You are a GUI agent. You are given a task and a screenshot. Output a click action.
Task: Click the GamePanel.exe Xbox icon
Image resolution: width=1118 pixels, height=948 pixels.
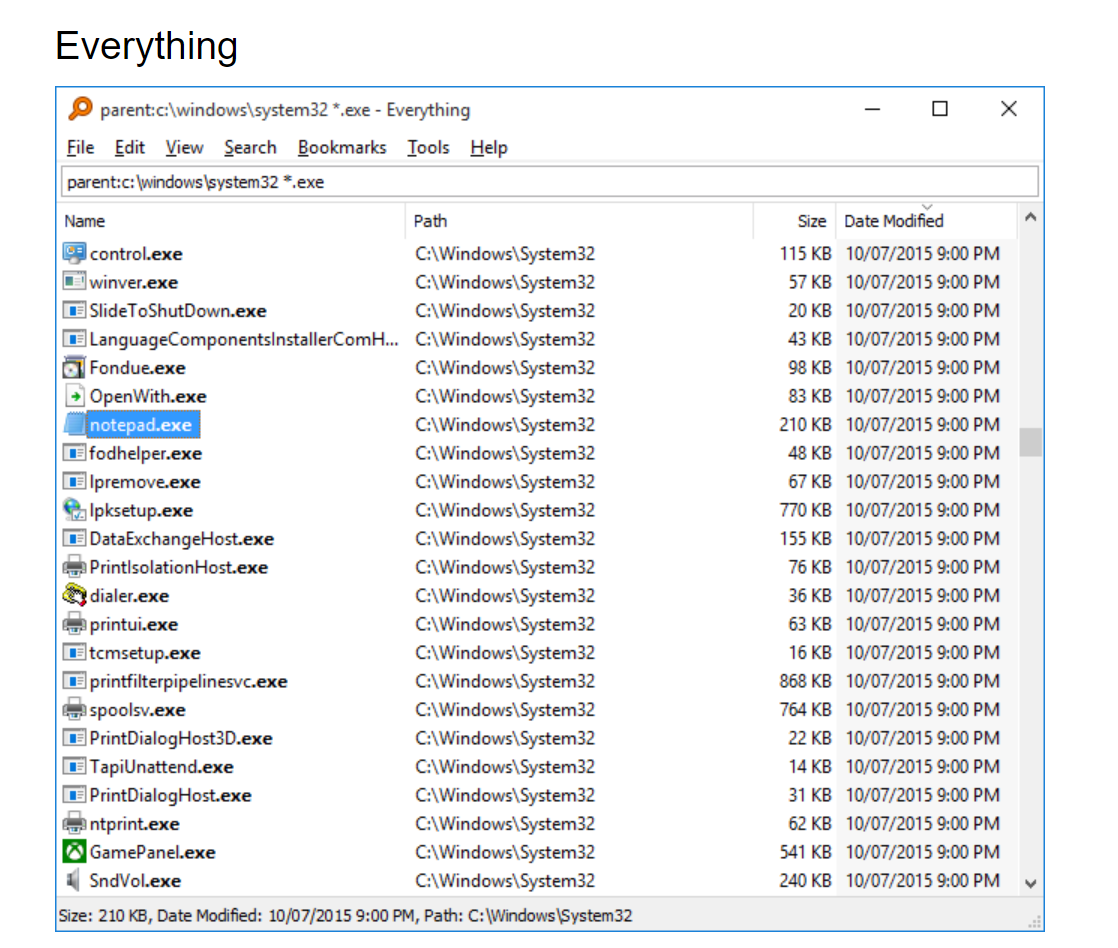click(x=74, y=852)
